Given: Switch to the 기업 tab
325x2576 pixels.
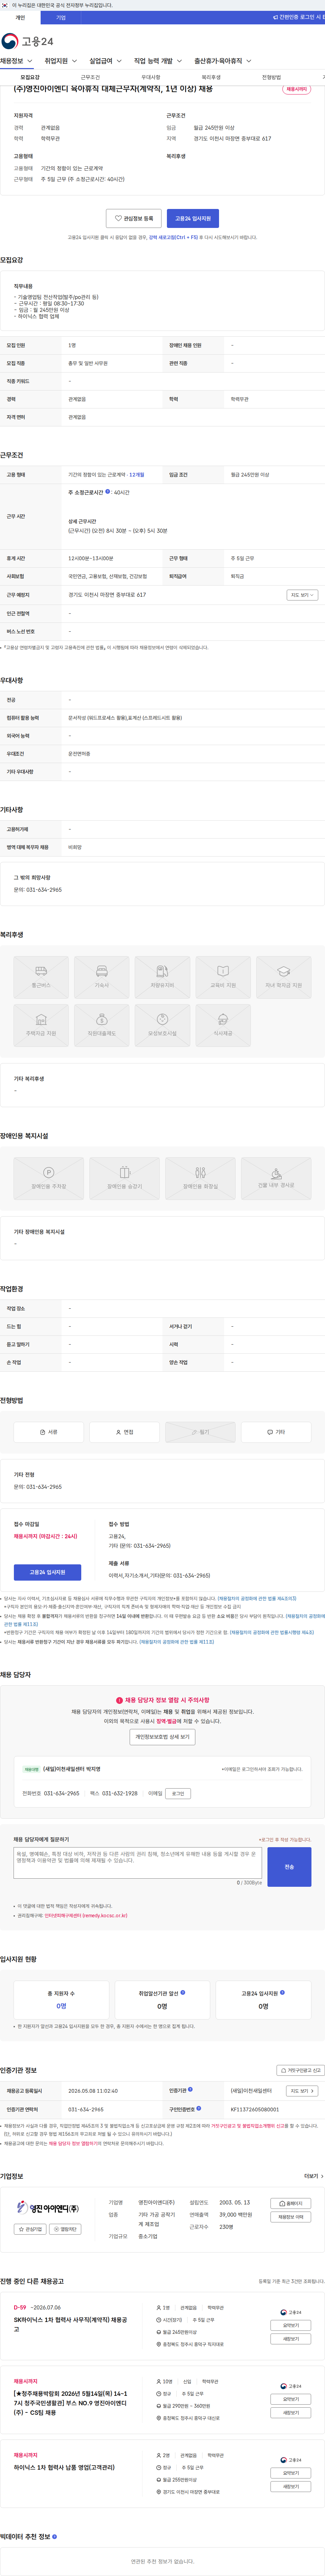Looking at the screenshot, I should [61, 17].
